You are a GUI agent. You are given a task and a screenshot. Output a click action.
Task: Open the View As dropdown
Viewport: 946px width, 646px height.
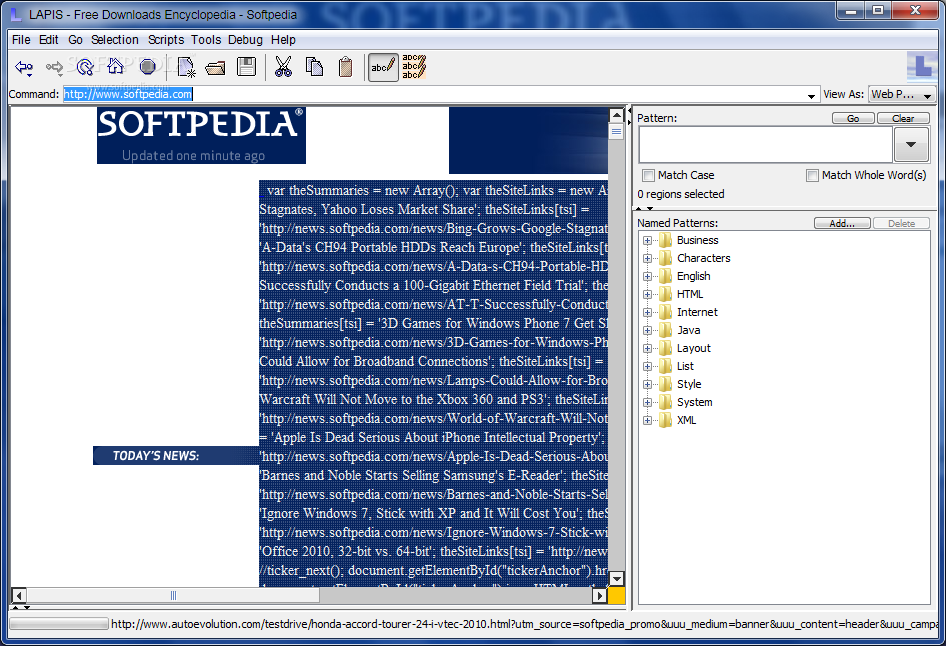(x=902, y=94)
